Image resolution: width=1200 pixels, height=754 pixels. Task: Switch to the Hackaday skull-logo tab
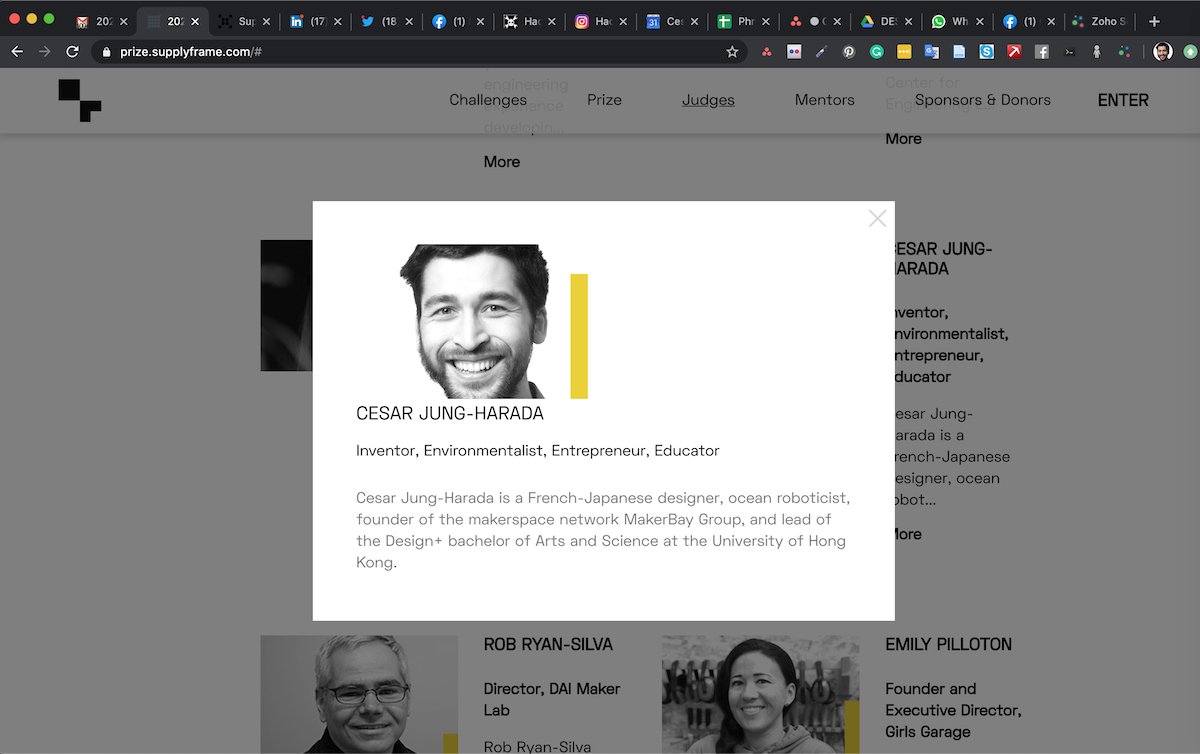[510, 21]
